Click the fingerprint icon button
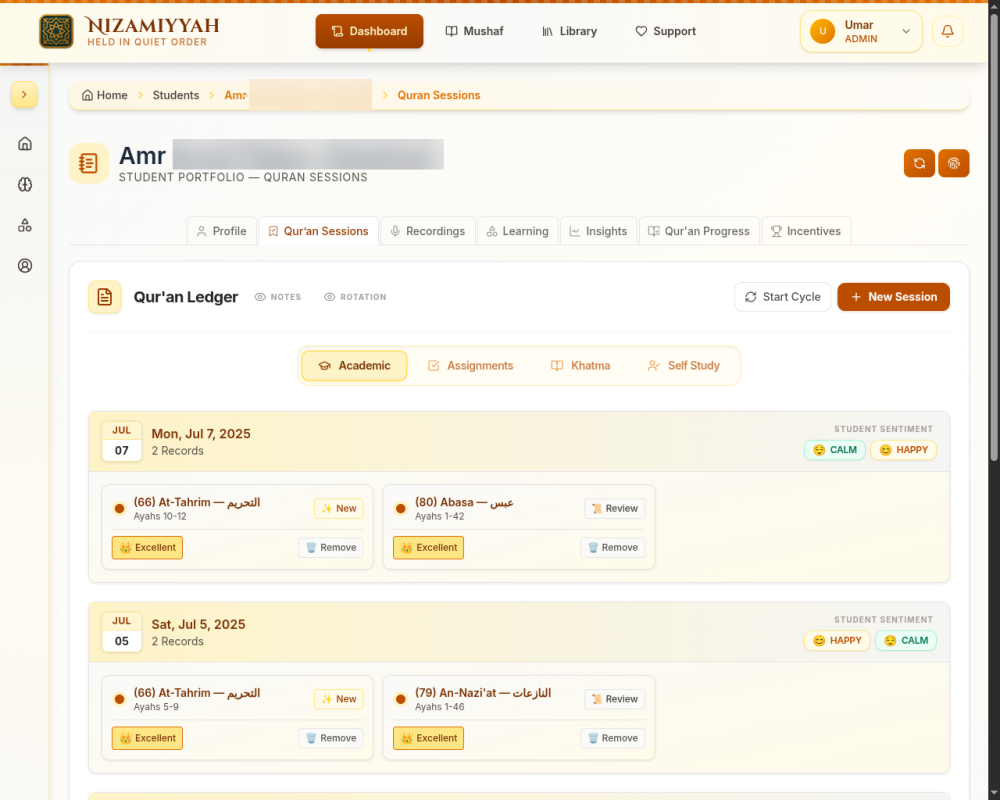The height and width of the screenshot is (800, 1000). point(953,163)
